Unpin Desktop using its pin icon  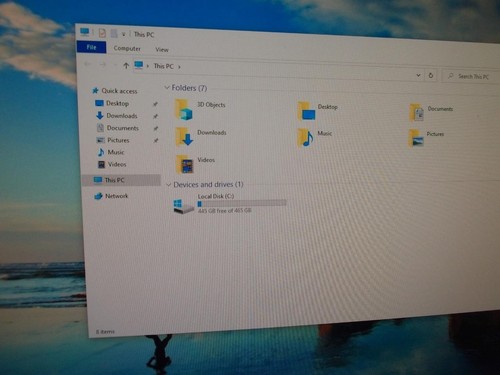[x=155, y=104]
